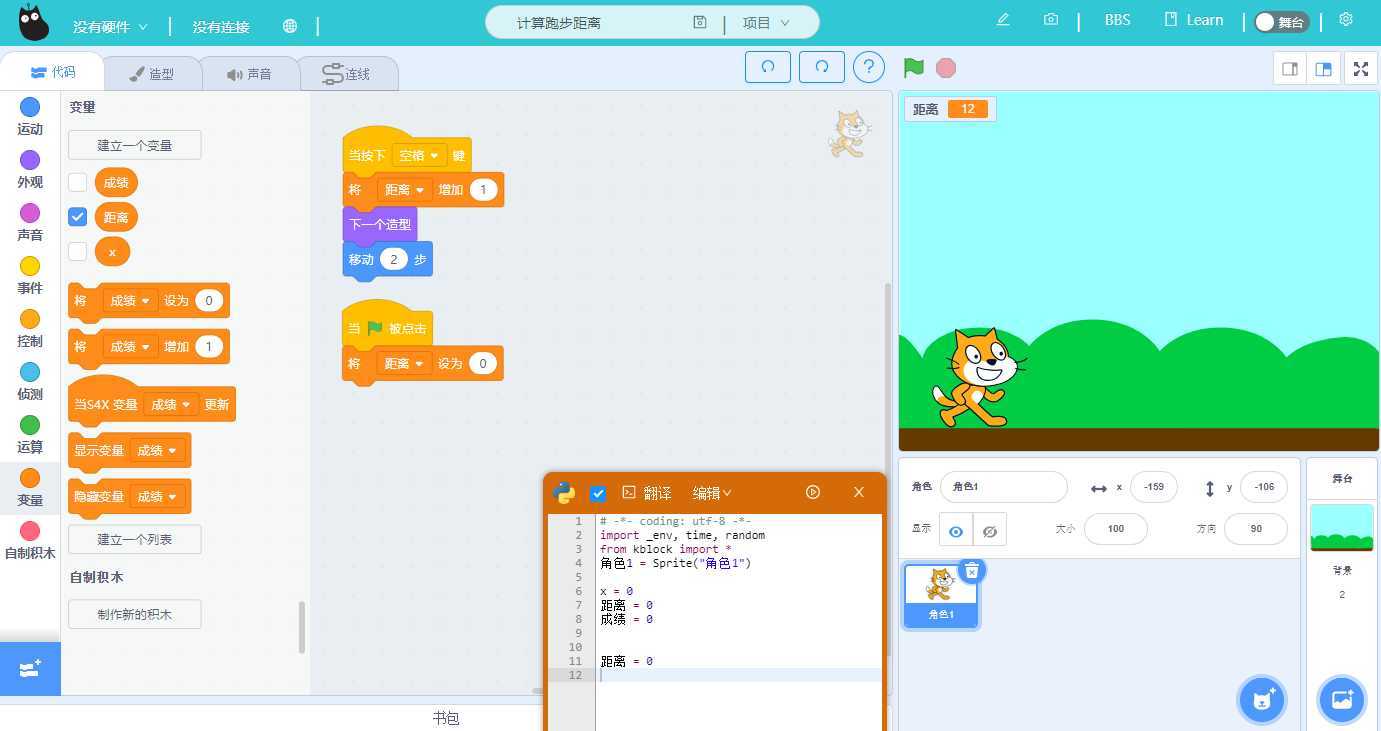Screen dimensions: 1381x731
Task: Open the 没有硬件 hardware dropdown
Action: point(110,27)
